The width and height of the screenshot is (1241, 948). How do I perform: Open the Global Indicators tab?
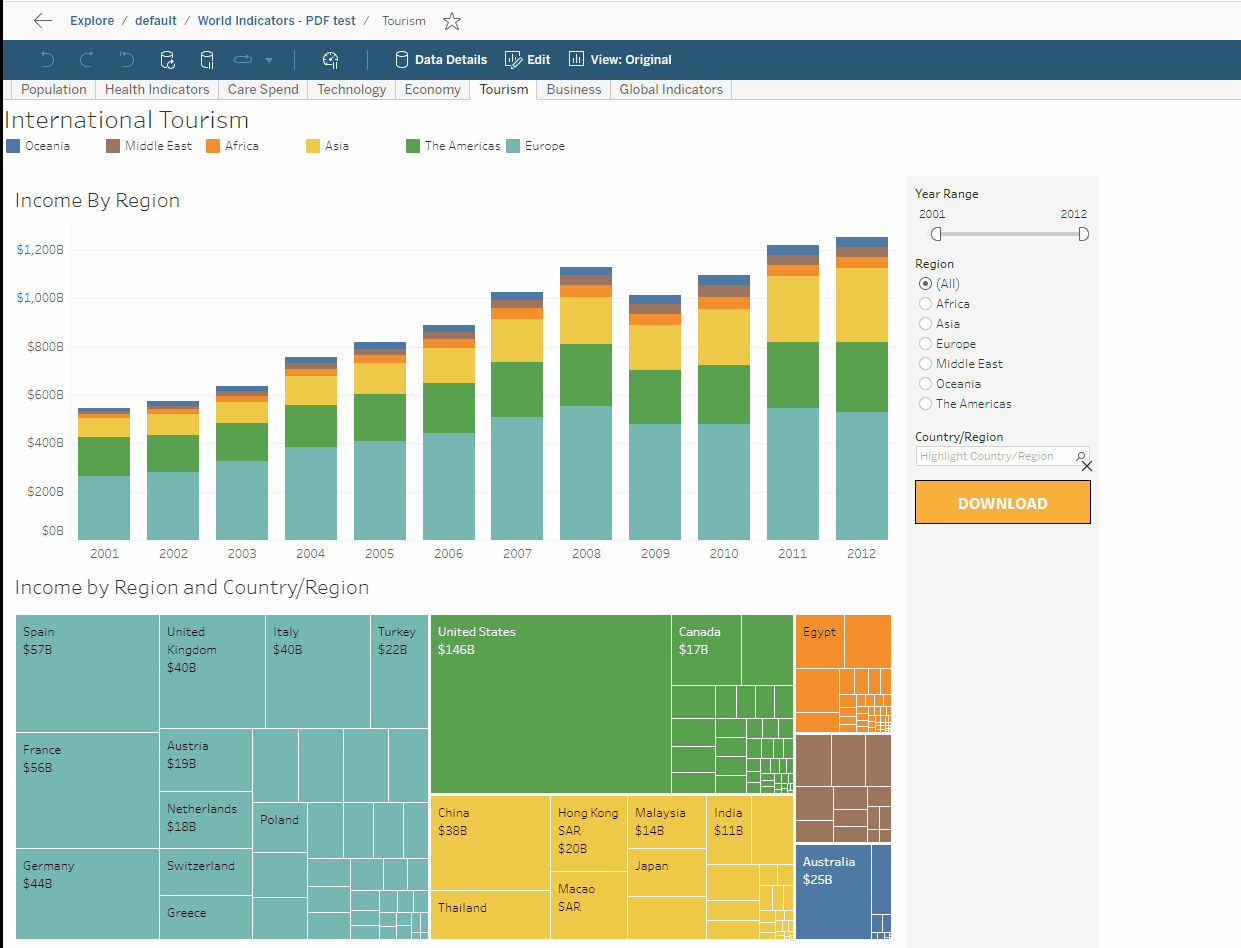coord(670,89)
